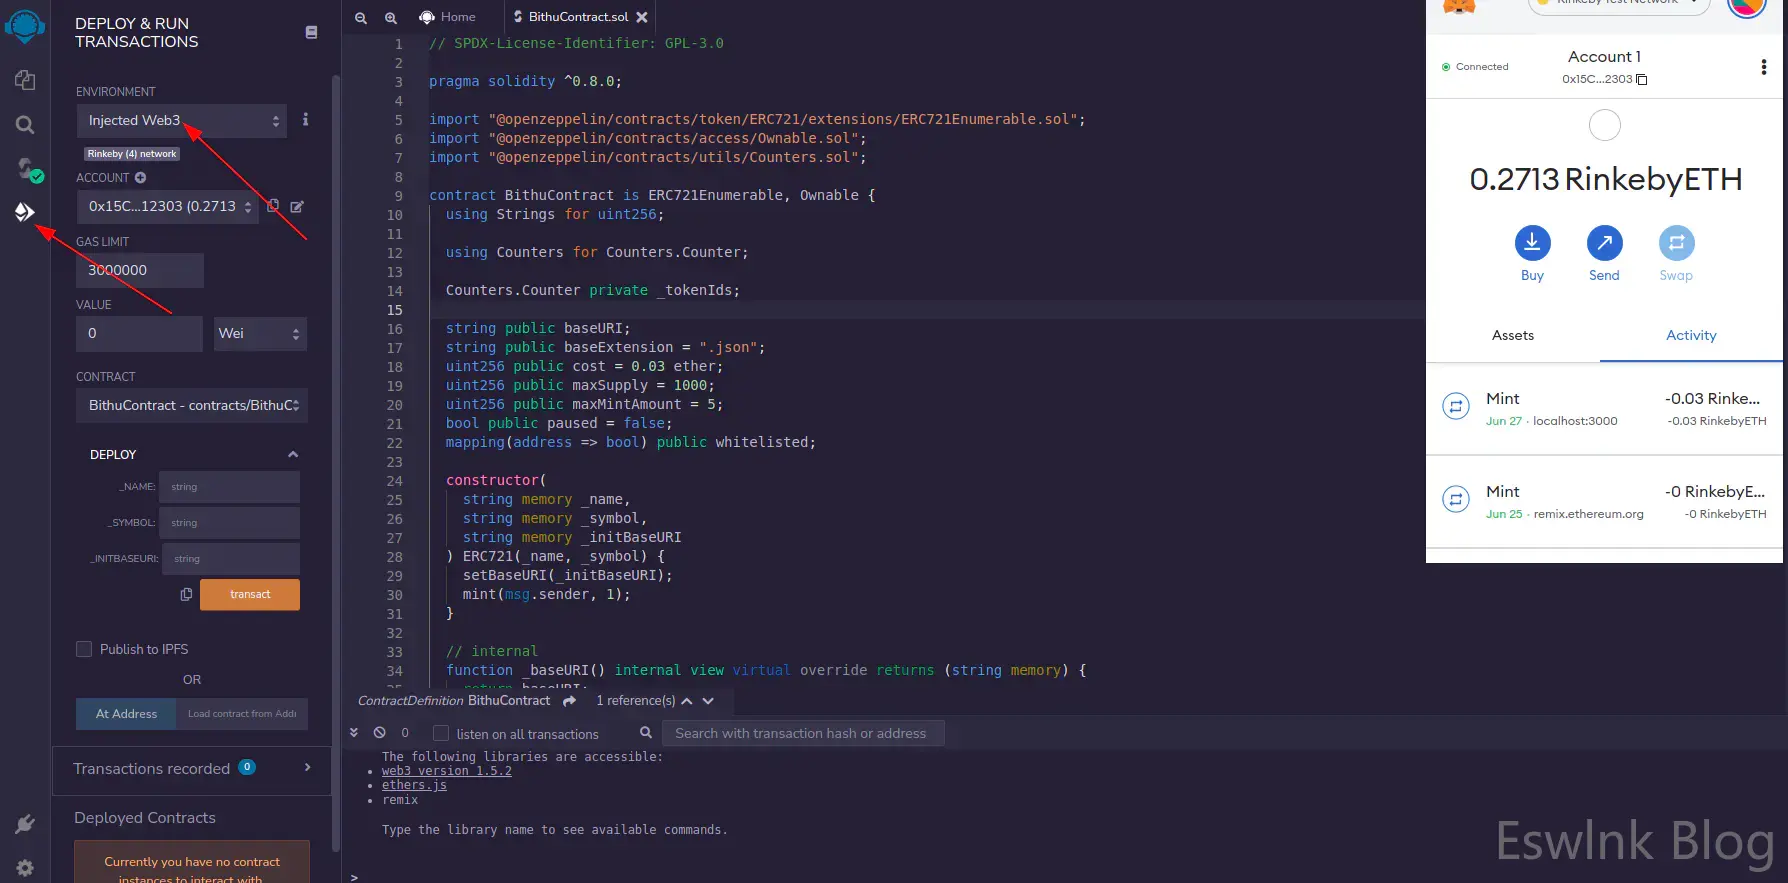Switch to MetaMask Assets tab

click(x=1512, y=336)
